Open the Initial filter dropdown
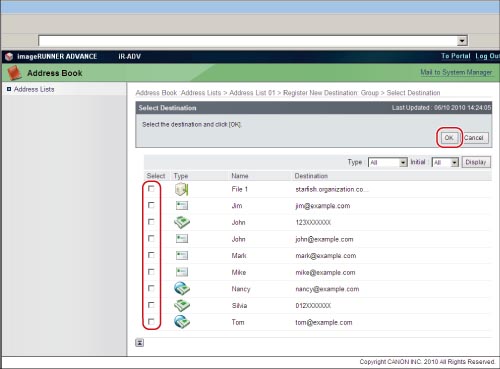This screenshot has height=369, width=500. click(x=445, y=162)
